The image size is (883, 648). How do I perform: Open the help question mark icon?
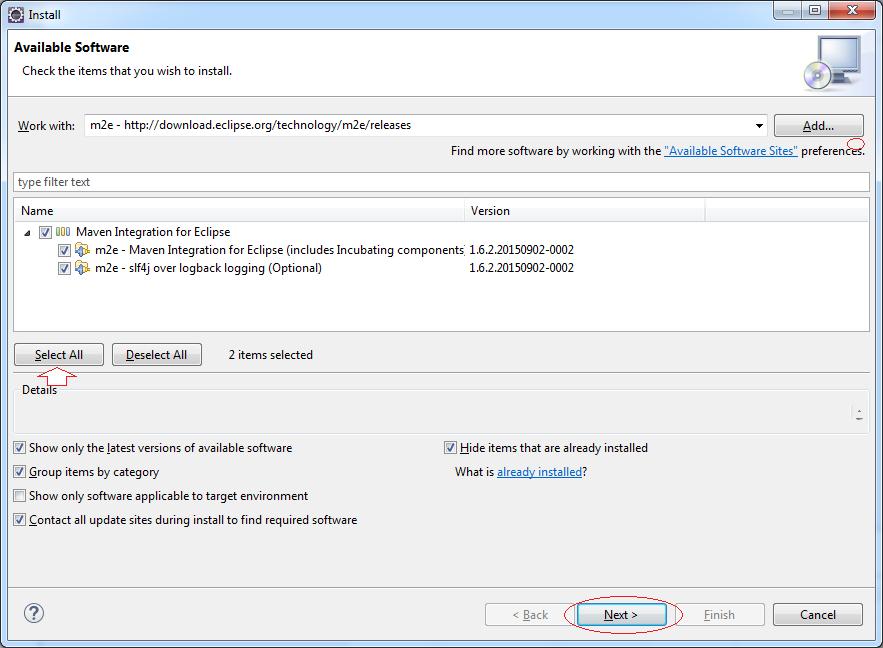pos(34,613)
